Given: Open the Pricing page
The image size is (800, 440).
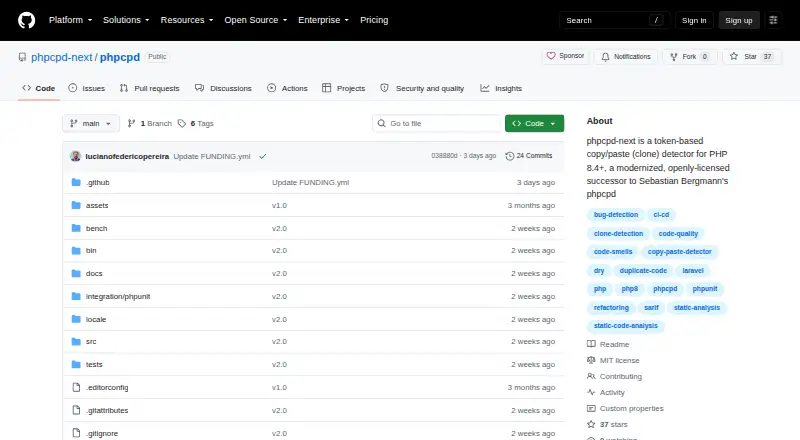Looking at the screenshot, I should pyautogui.click(x=374, y=20).
